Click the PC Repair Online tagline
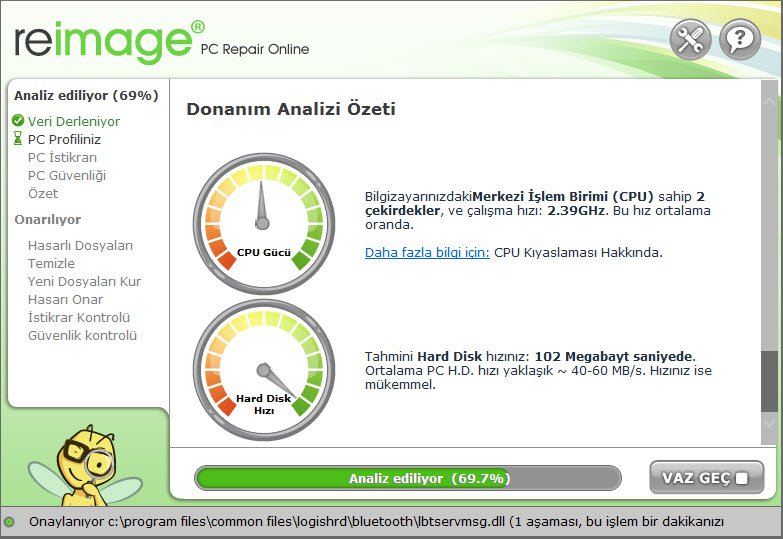Image resolution: width=783 pixels, height=539 pixels. point(255,49)
